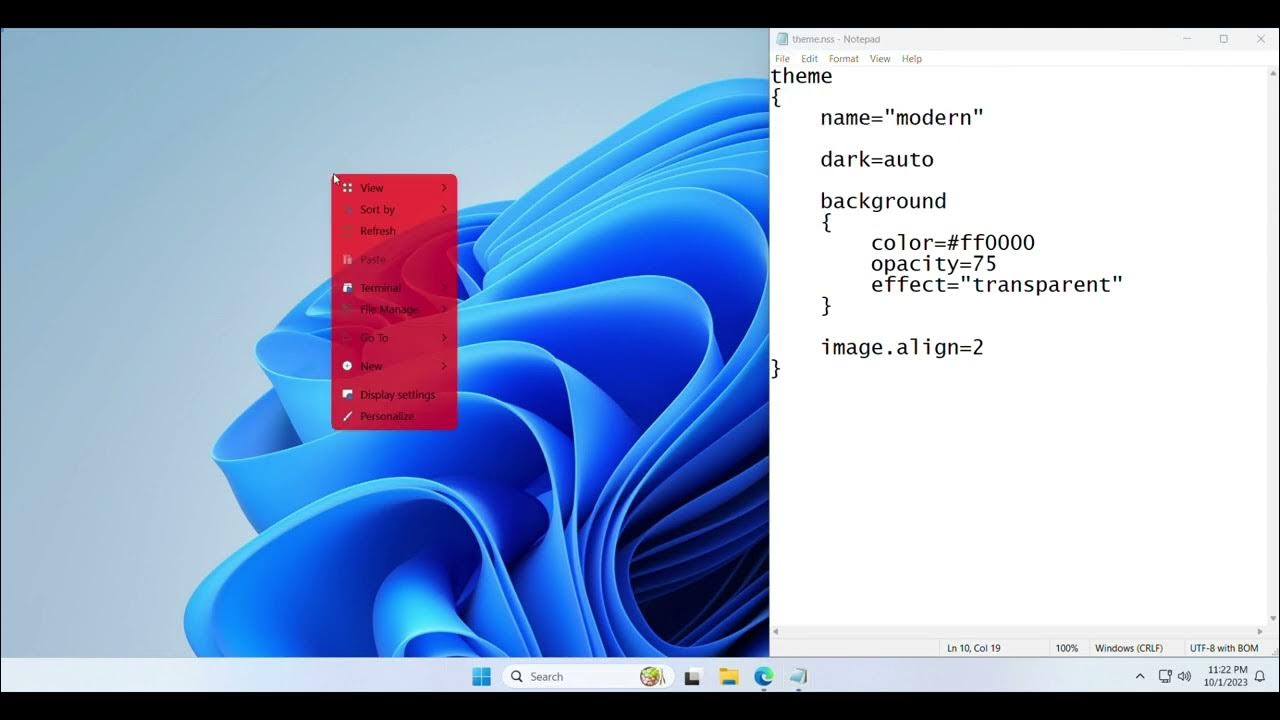Click the Ln 10, Col 19 status indicator
This screenshot has width=1280, height=720.
click(x=974, y=648)
